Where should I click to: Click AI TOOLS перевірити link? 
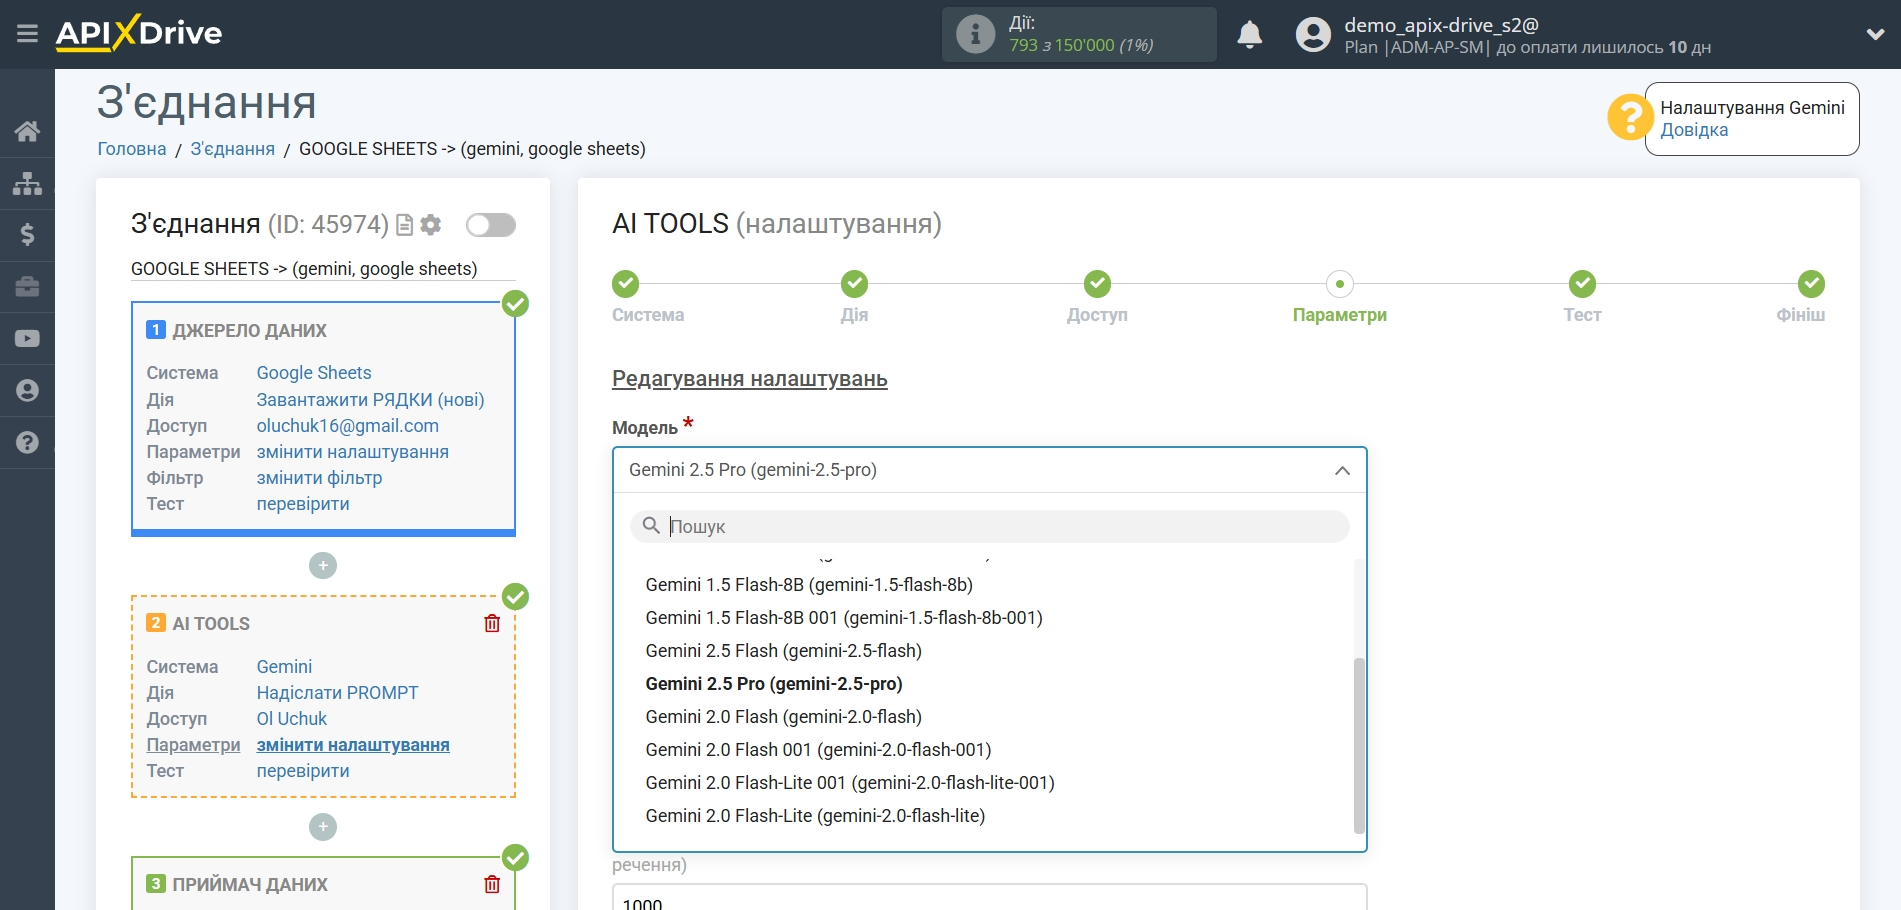pos(303,771)
